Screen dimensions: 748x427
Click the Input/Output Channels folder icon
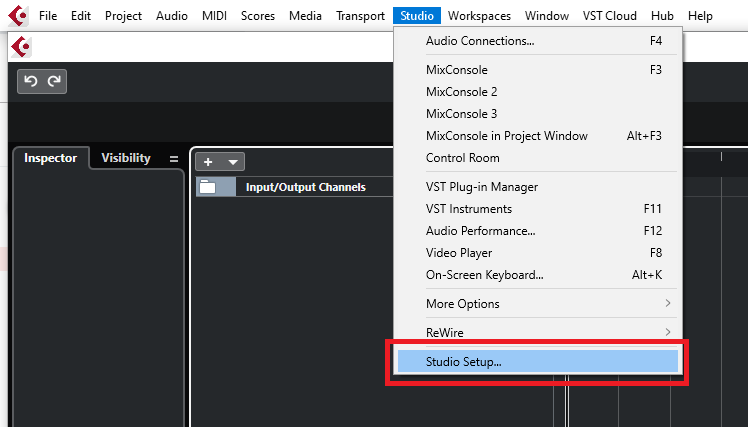coord(208,187)
